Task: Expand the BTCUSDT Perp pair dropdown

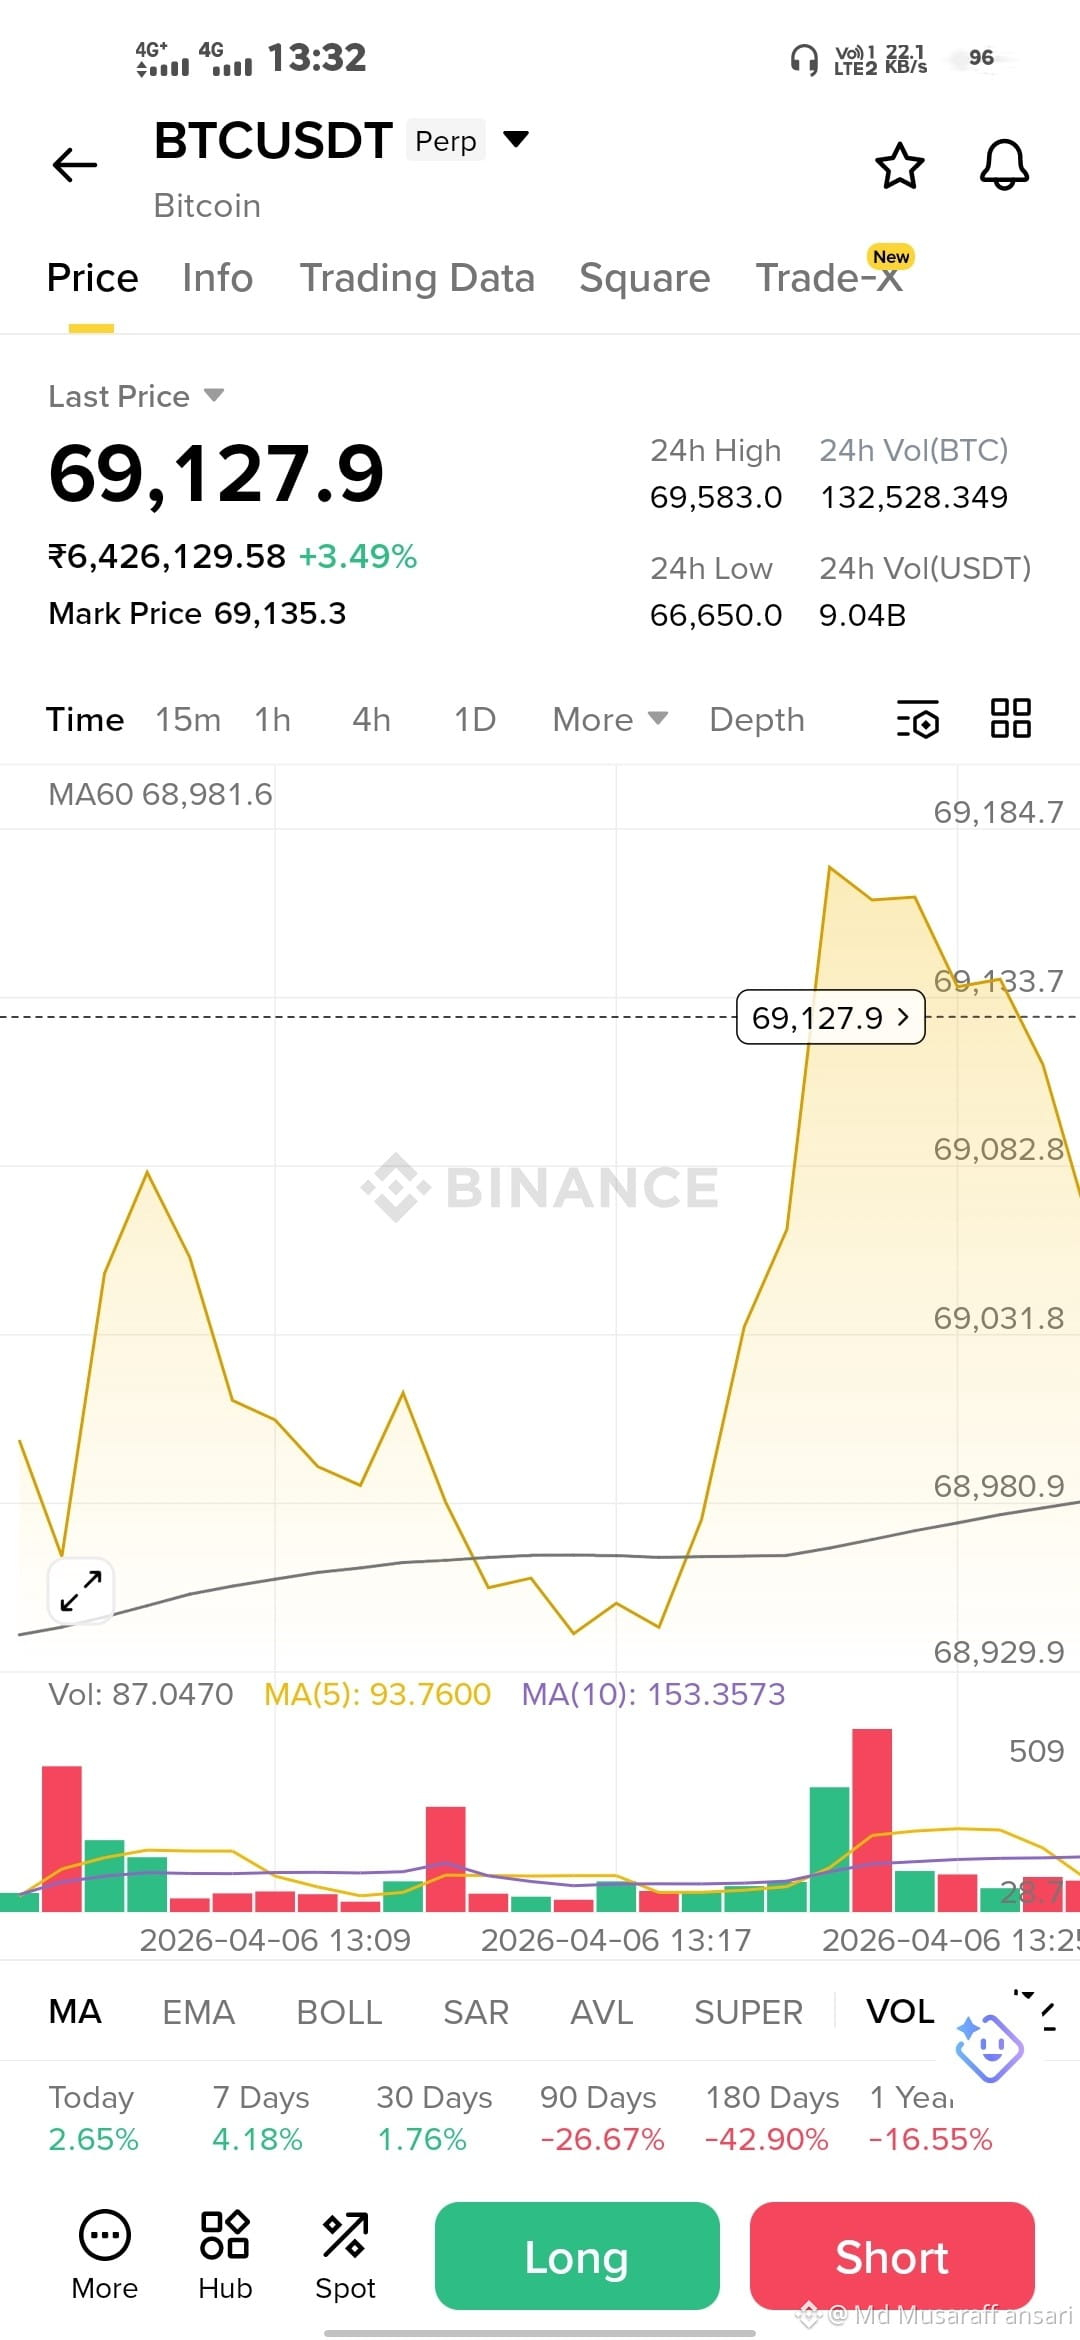Action: pos(516,139)
